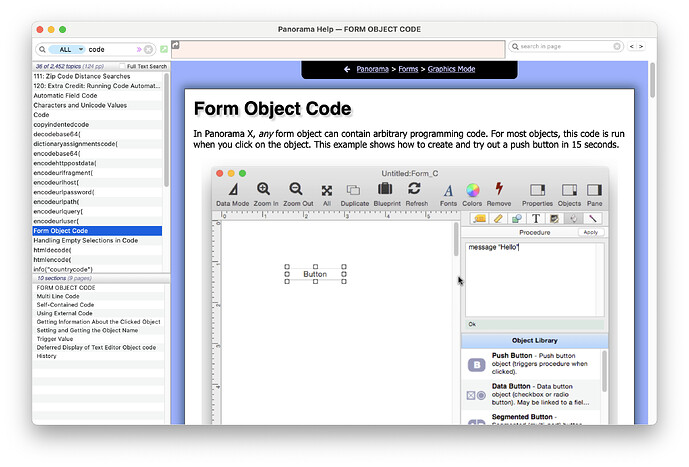The height and width of the screenshot is (467, 689).
Task: Jump to section 'Multi Line Code'
Action: pyautogui.click(x=98, y=296)
